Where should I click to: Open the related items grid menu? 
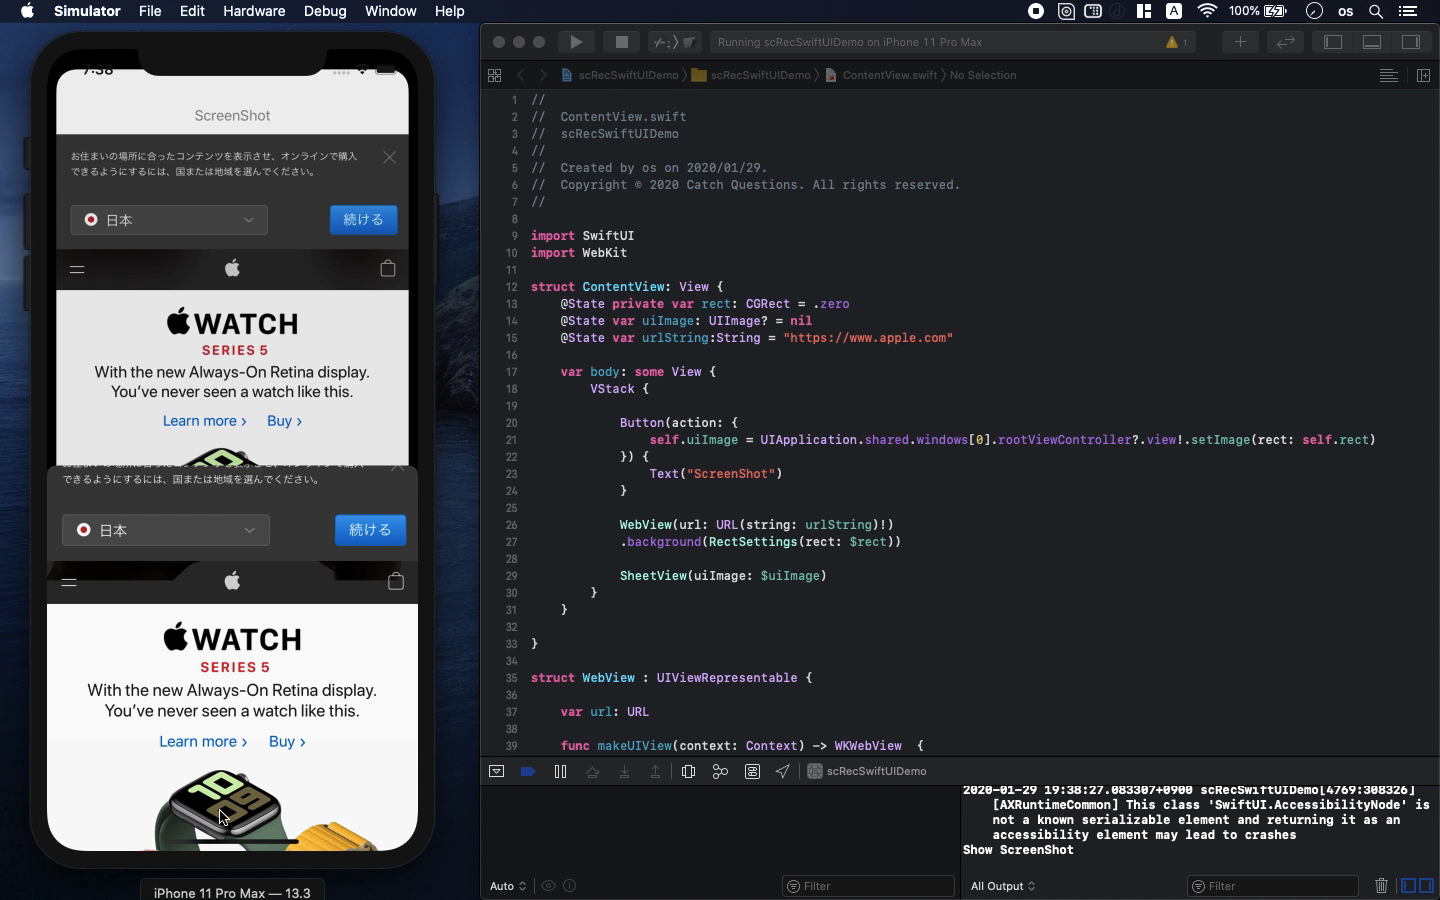[x=494, y=75]
